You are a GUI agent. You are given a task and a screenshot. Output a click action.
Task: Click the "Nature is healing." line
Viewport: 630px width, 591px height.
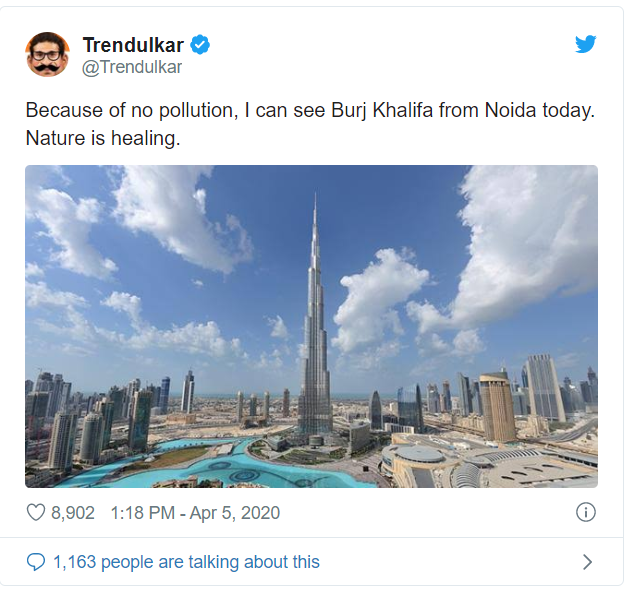pyautogui.click(x=103, y=139)
